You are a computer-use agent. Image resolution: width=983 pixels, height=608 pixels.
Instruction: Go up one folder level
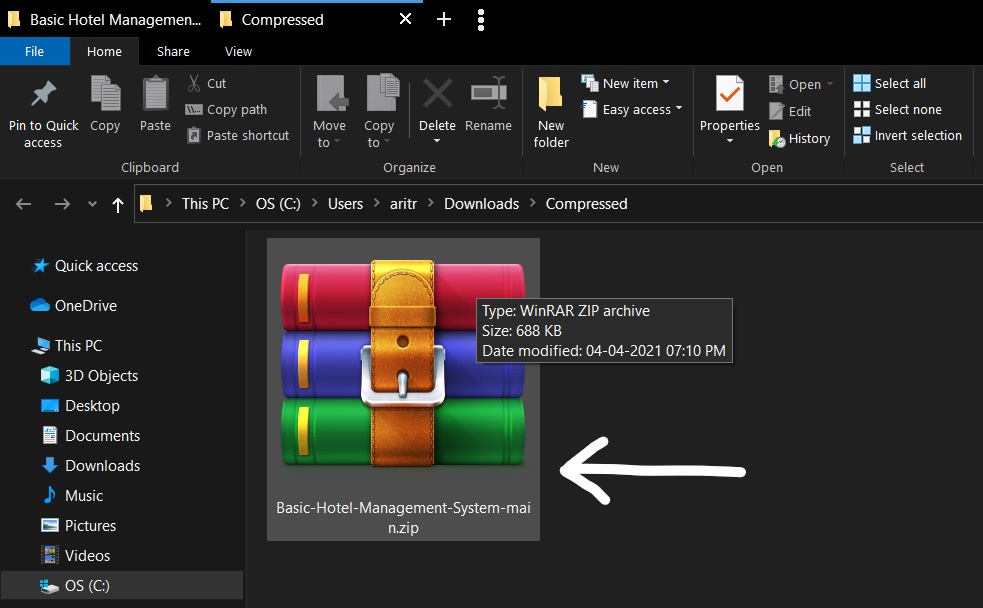coord(117,204)
